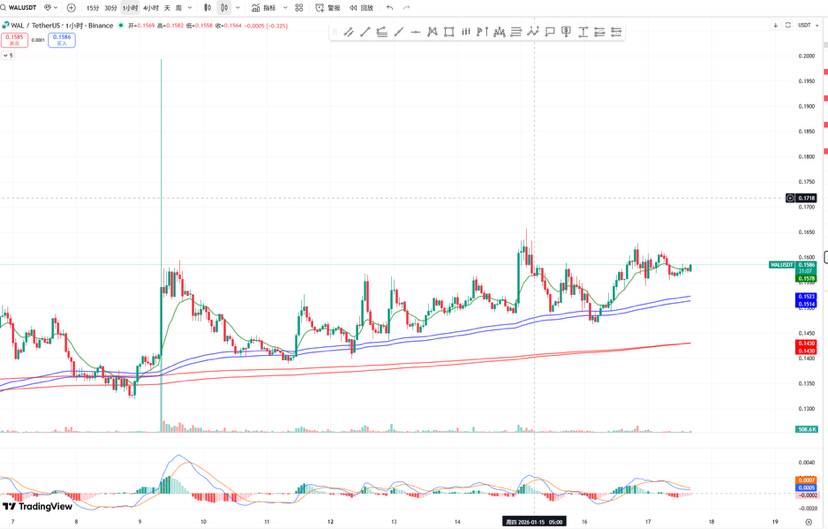Select the horizontal line drawing tool
This screenshot has width=828, height=529.
(x=415, y=32)
